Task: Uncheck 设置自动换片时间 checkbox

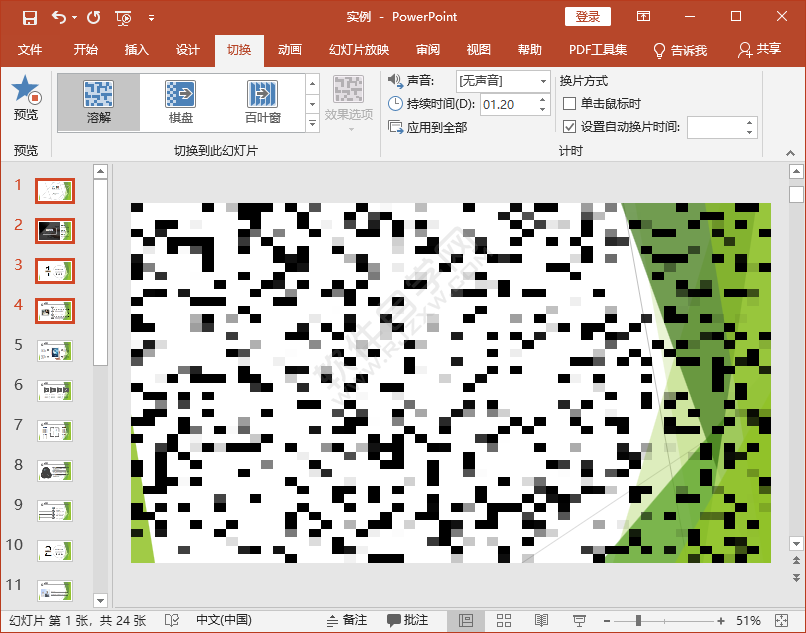Action: pyautogui.click(x=569, y=126)
